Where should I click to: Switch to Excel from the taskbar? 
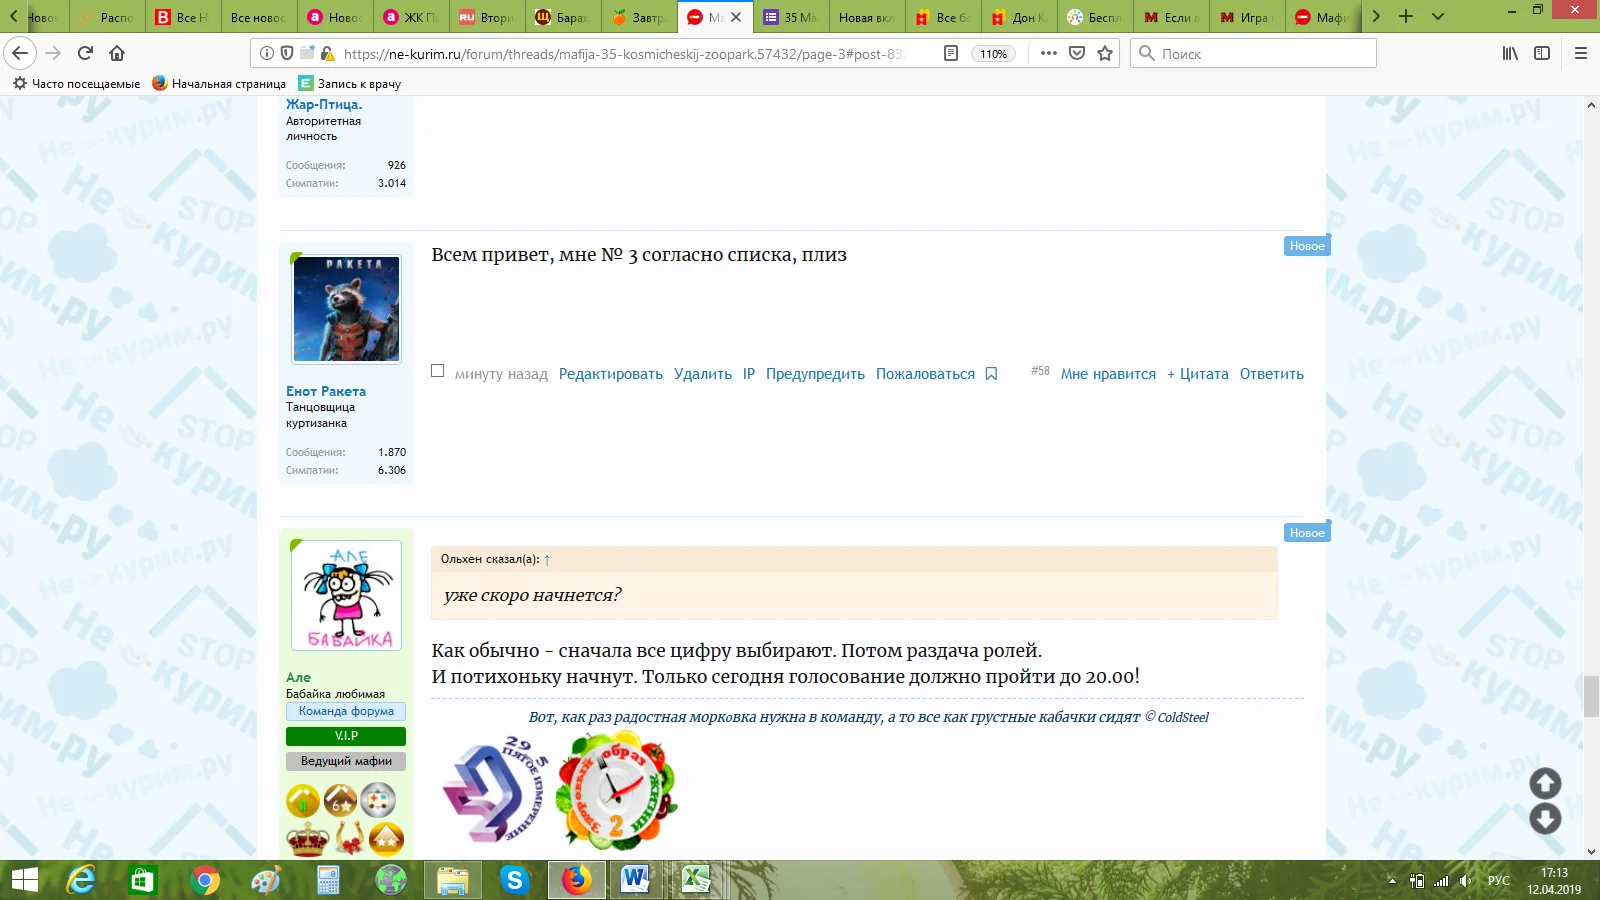pyautogui.click(x=697, y=880)
